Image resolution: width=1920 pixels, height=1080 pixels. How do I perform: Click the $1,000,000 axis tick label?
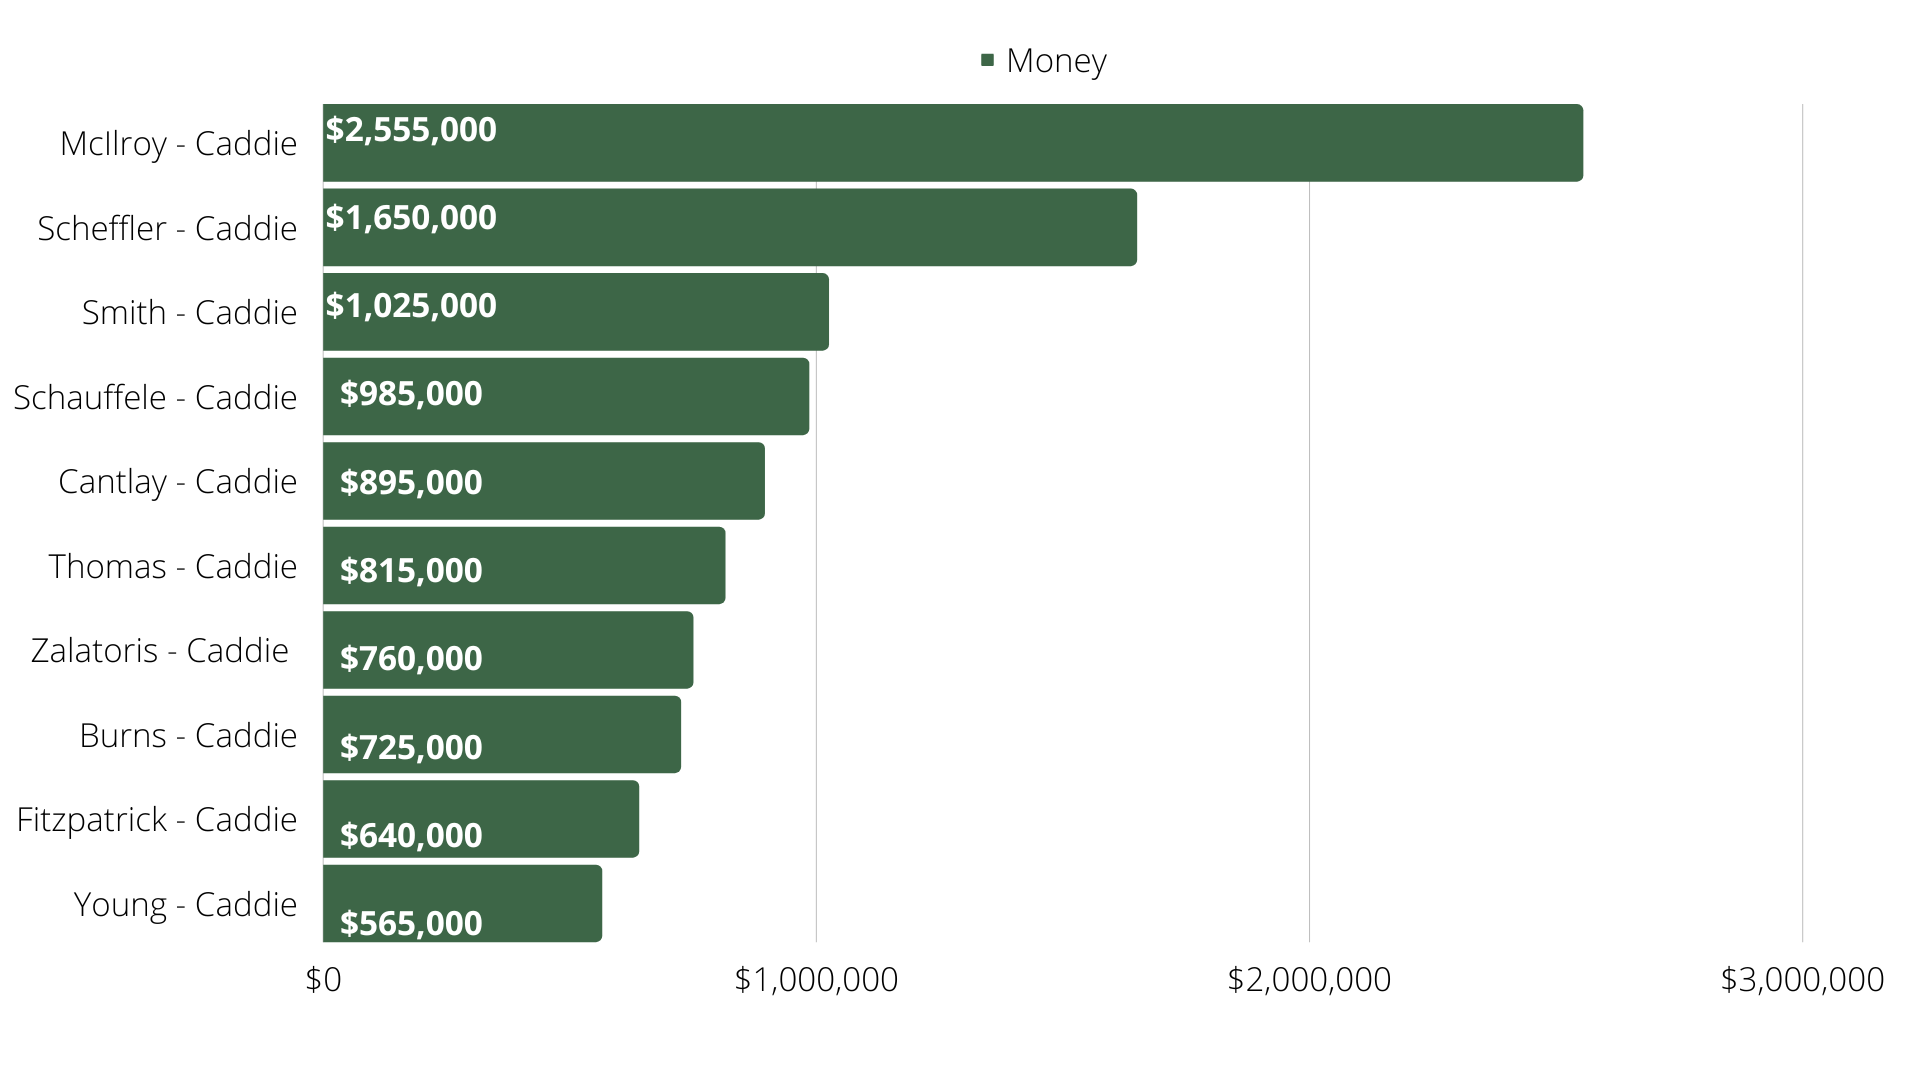(x=816, y=980)
